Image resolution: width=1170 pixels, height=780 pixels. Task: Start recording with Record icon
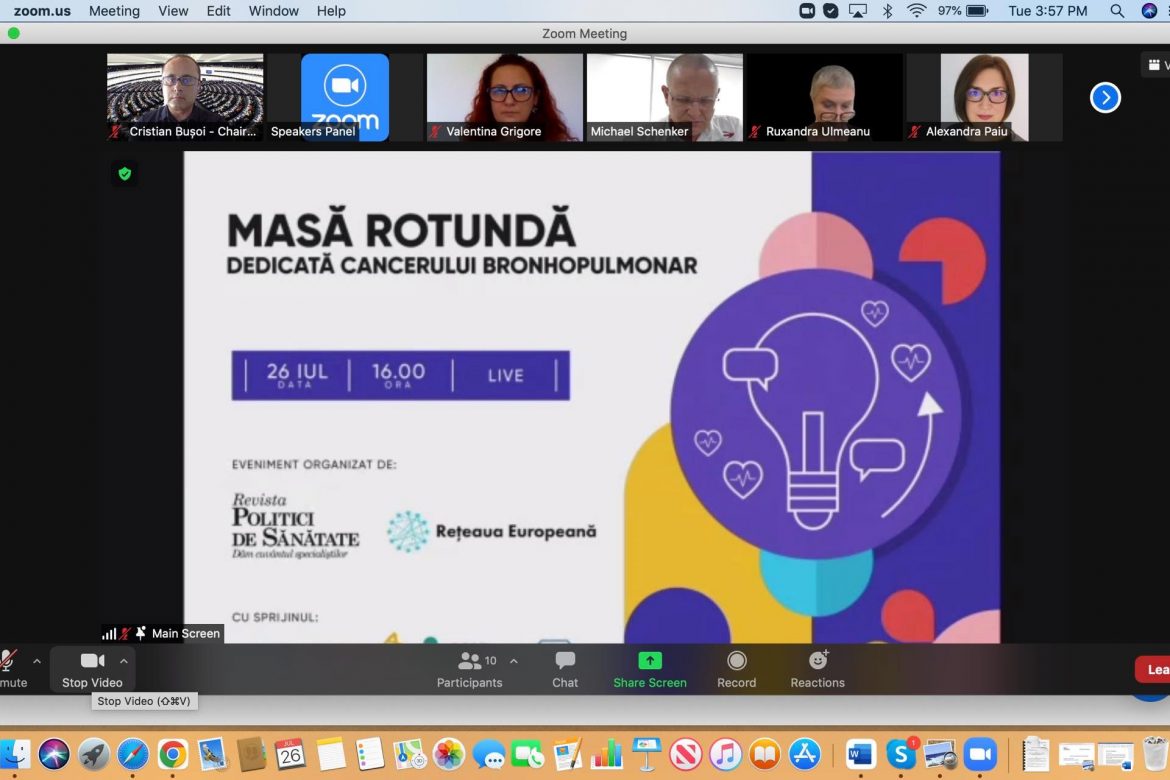pyautogui.click(x=736, y=669)
